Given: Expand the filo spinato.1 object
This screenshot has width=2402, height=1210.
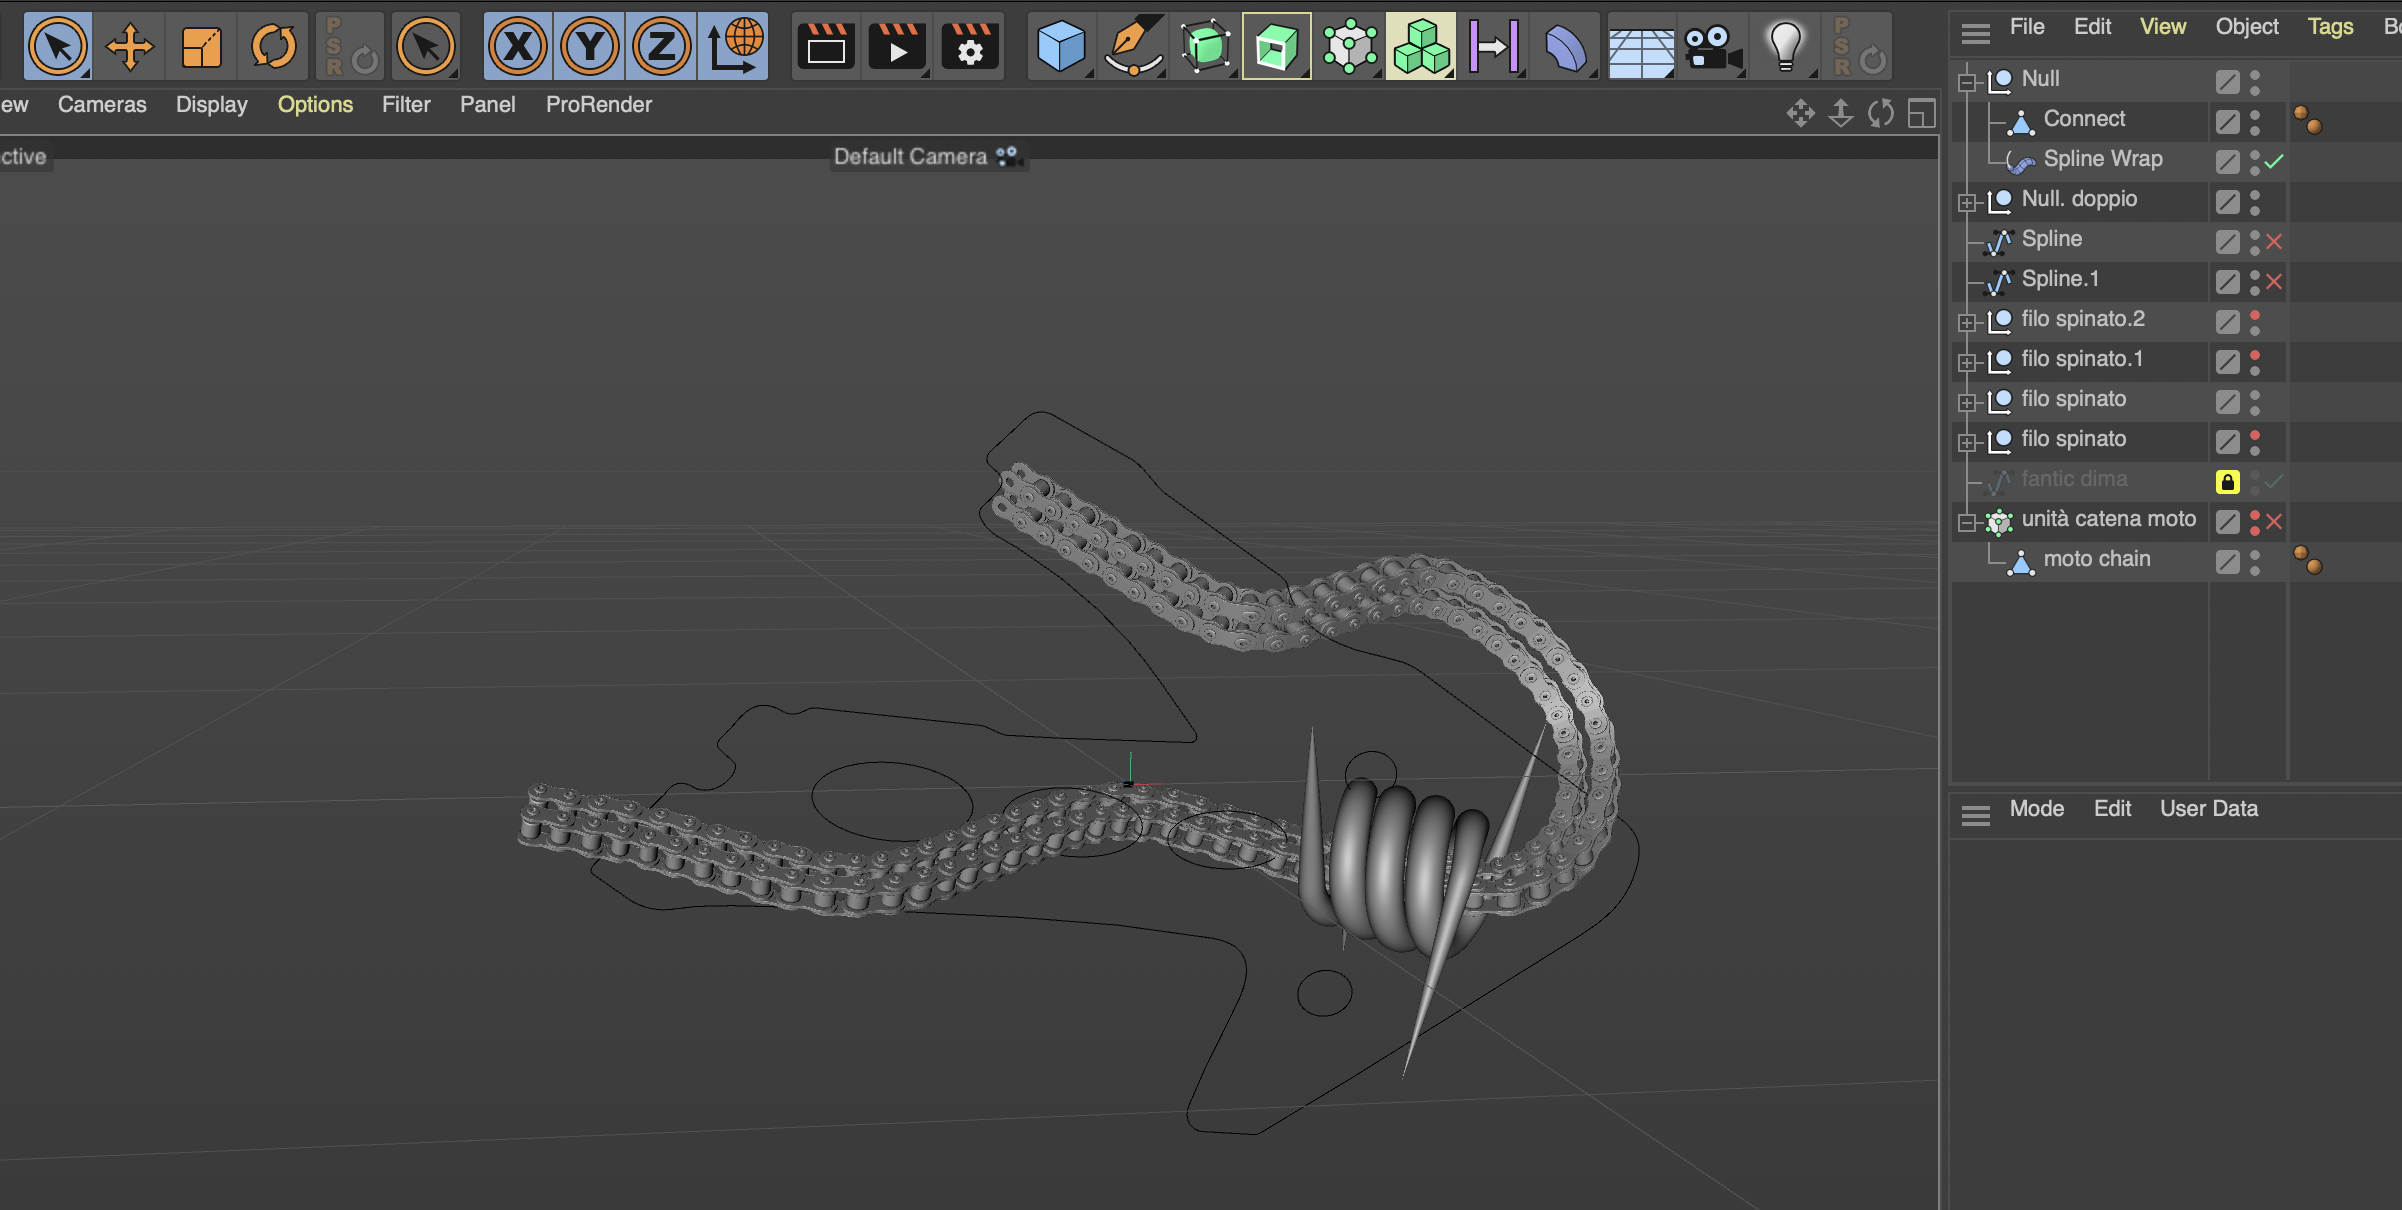Looking at the screenshot, I should point(1967,362).
